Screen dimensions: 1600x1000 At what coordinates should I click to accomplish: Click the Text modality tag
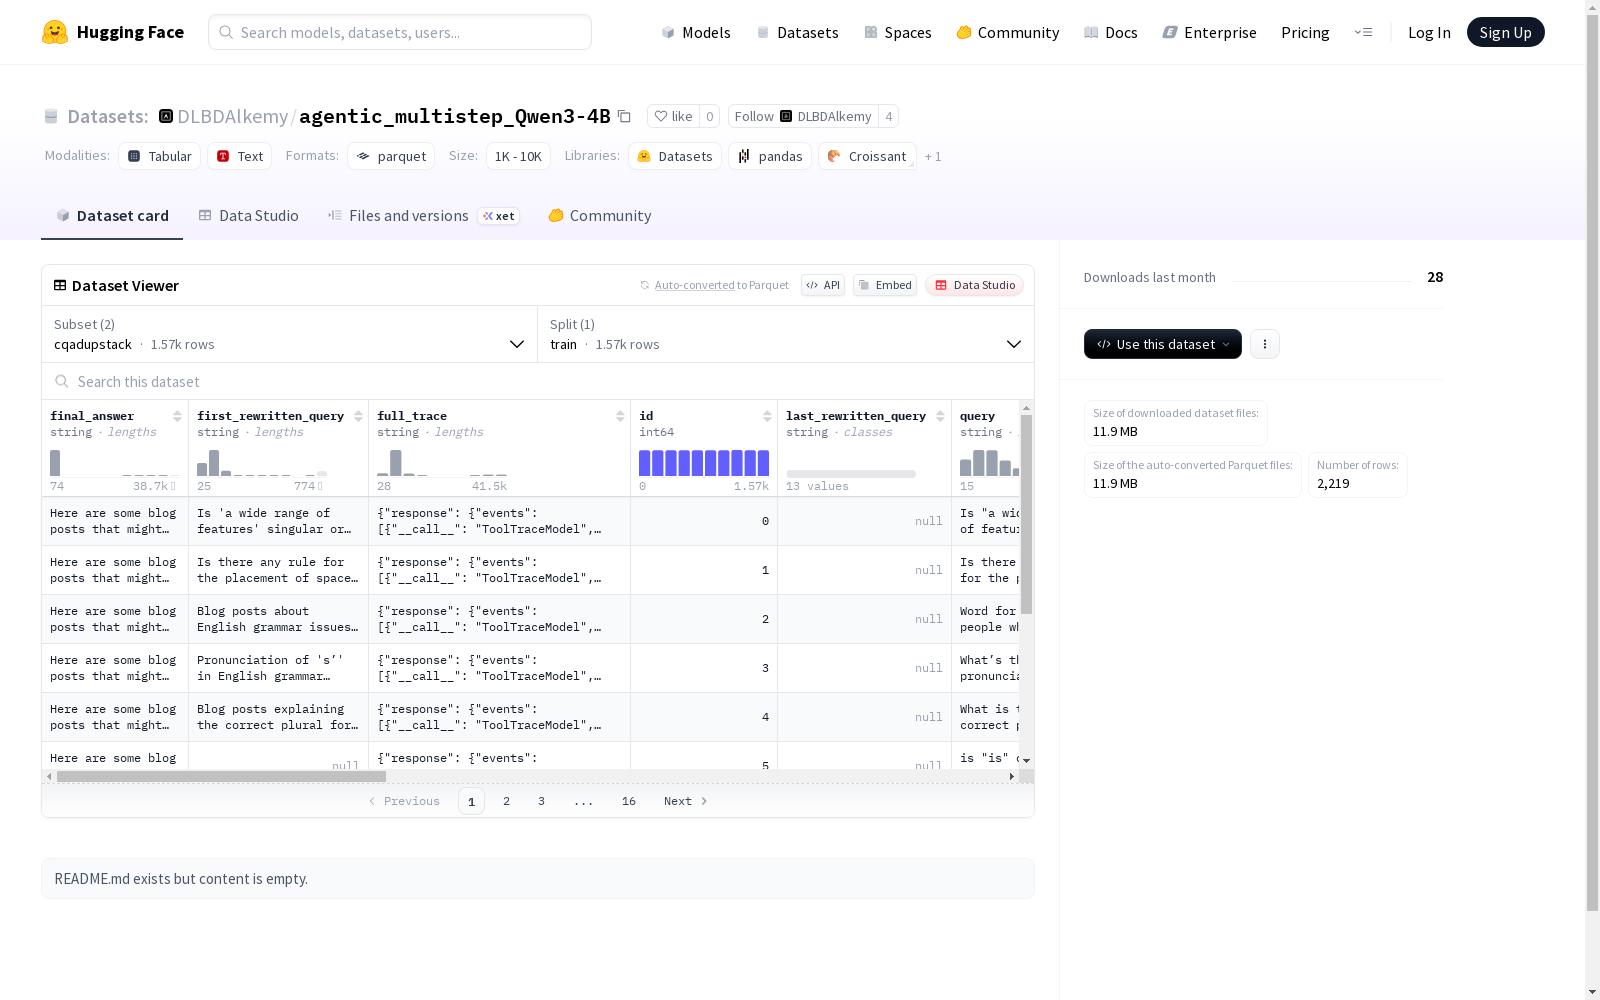click(240, 156)
